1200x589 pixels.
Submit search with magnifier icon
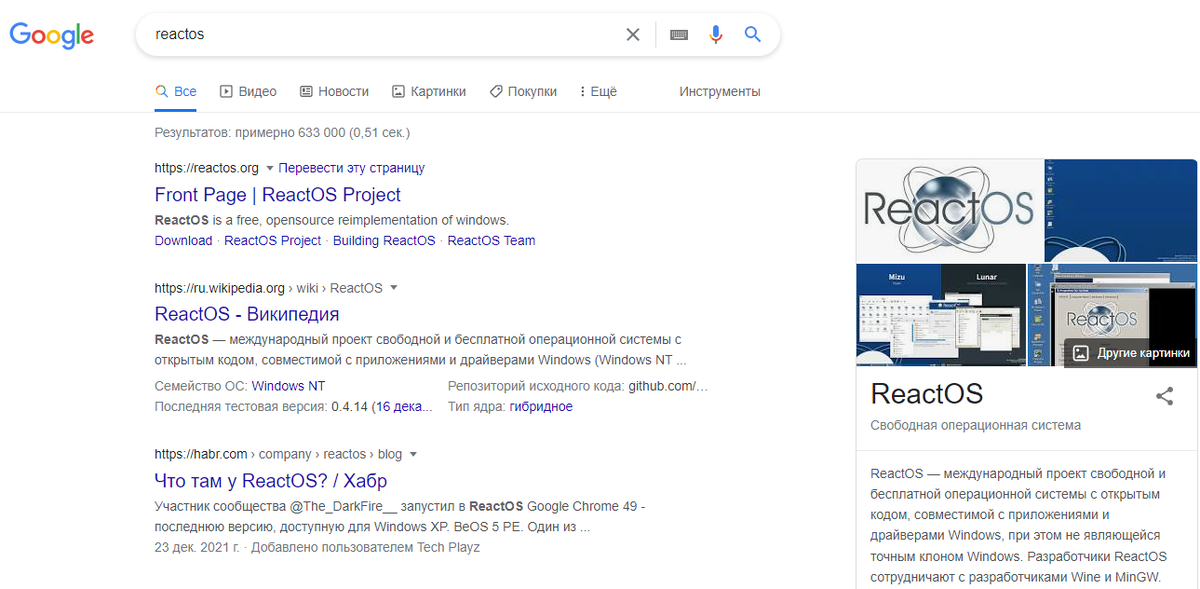tap(753, 35)
